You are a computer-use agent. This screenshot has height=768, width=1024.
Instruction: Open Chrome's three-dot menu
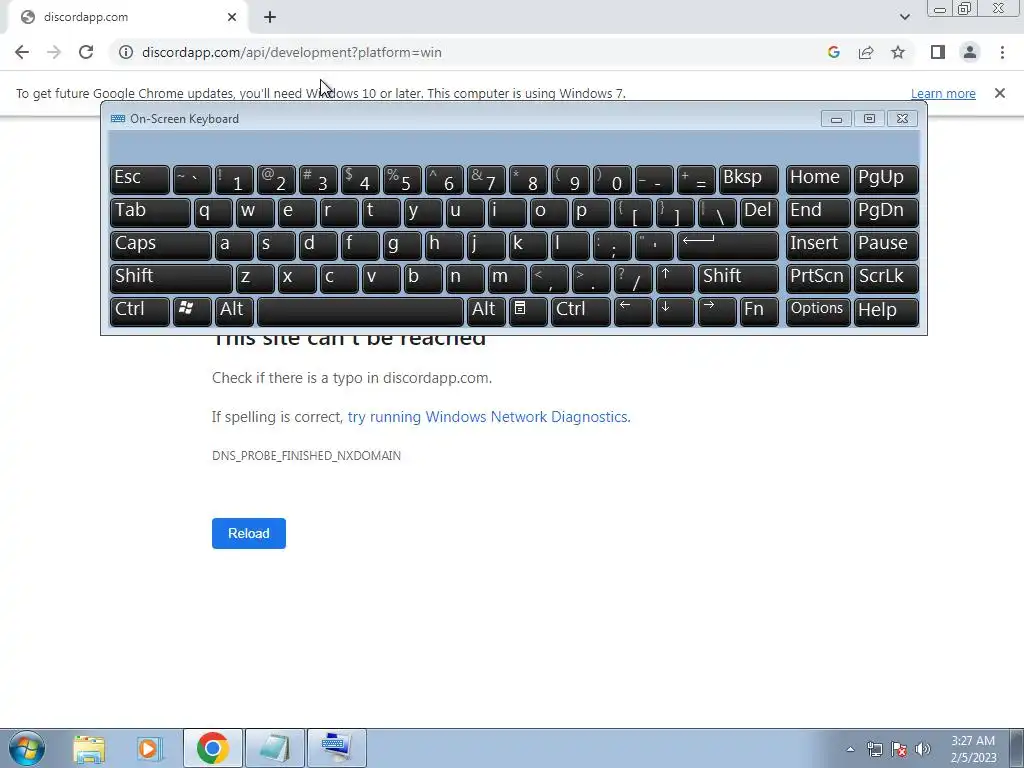1002,52
